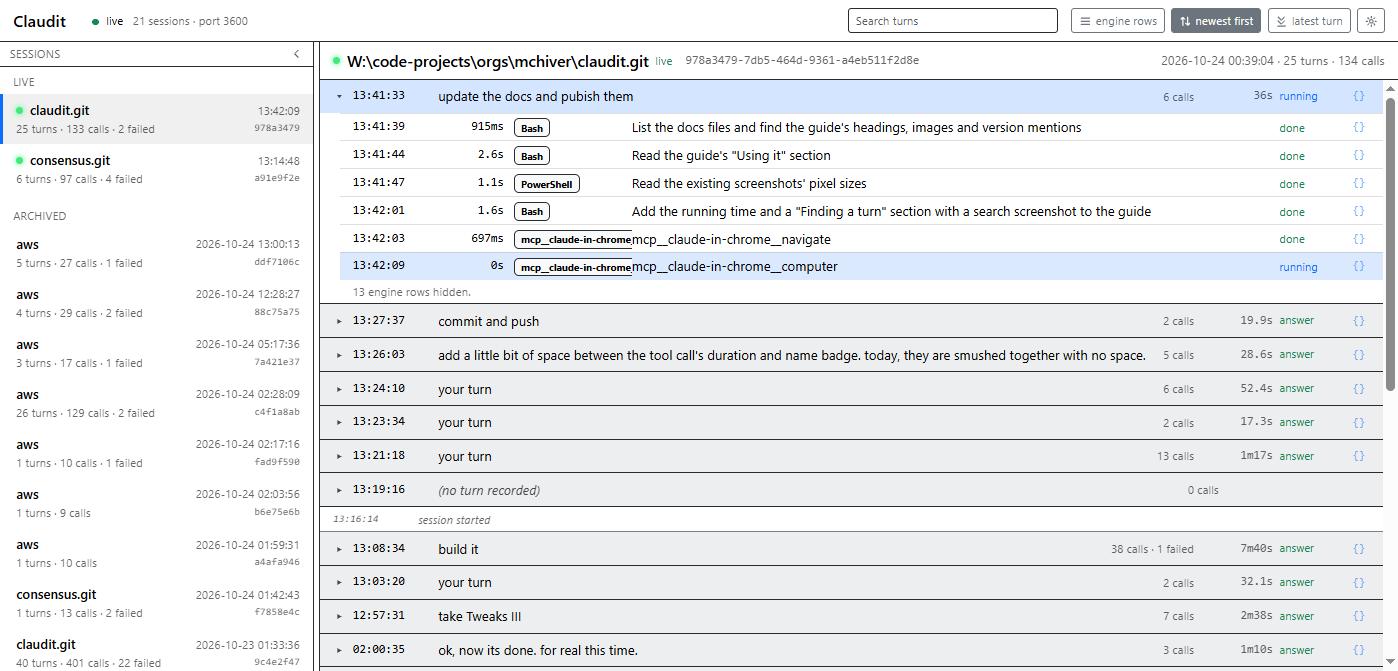Expand 'ok, now its done' turn
Viewport: 1398px width, 671px height.
(x=340, y=650)
